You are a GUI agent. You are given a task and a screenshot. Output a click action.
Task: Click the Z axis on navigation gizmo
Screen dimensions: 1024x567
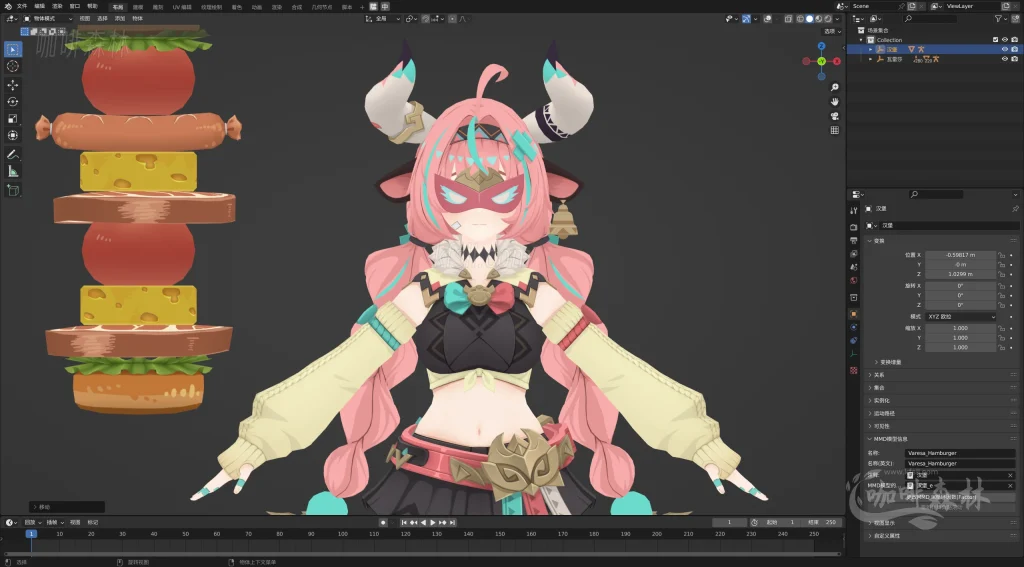click(822, 46)
